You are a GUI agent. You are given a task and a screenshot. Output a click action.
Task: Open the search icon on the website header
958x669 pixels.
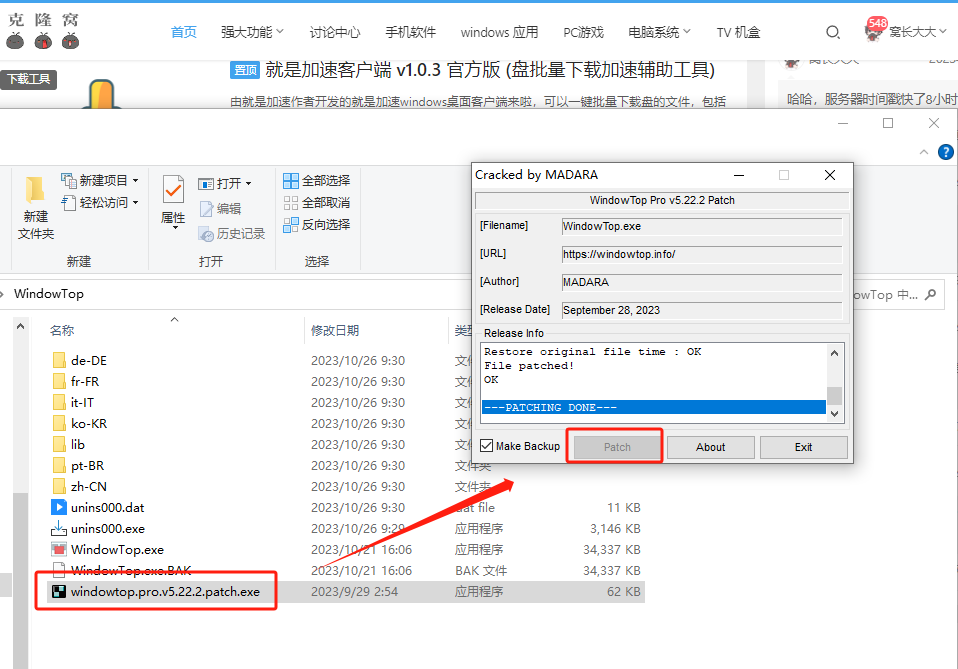coord(833,32)
